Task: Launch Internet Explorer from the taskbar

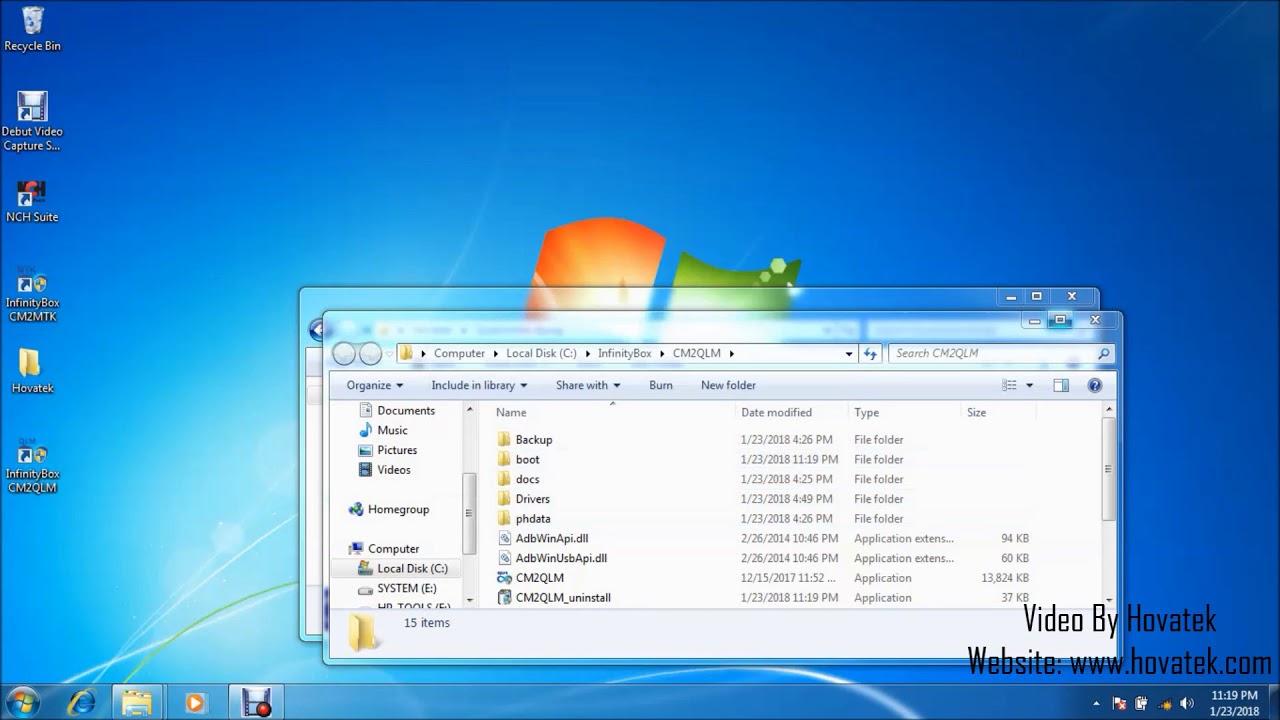Action: point(82,702)
